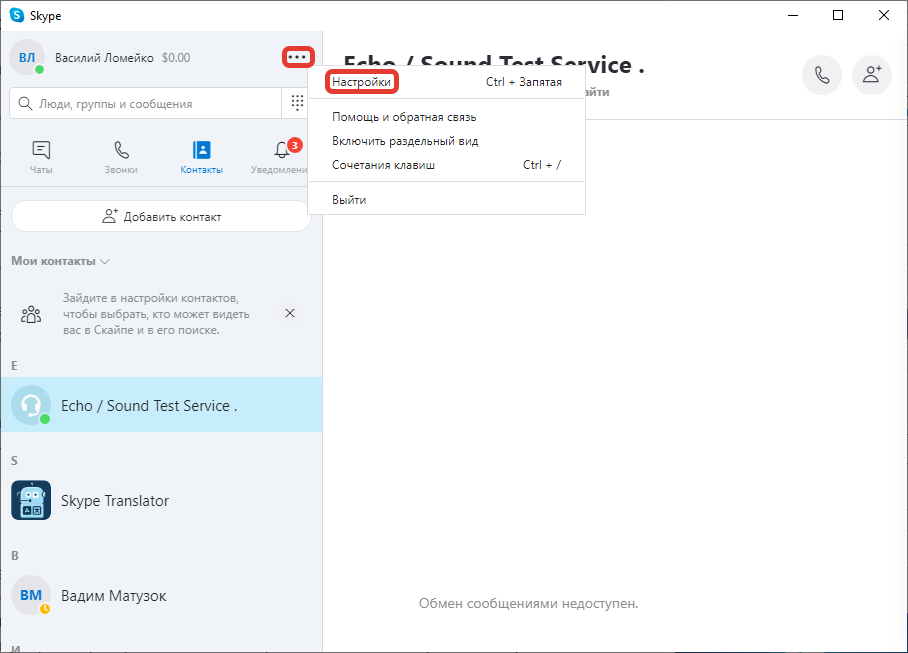Open the dial pad icon
Viewport: 908px width, 653px height.
297,103
